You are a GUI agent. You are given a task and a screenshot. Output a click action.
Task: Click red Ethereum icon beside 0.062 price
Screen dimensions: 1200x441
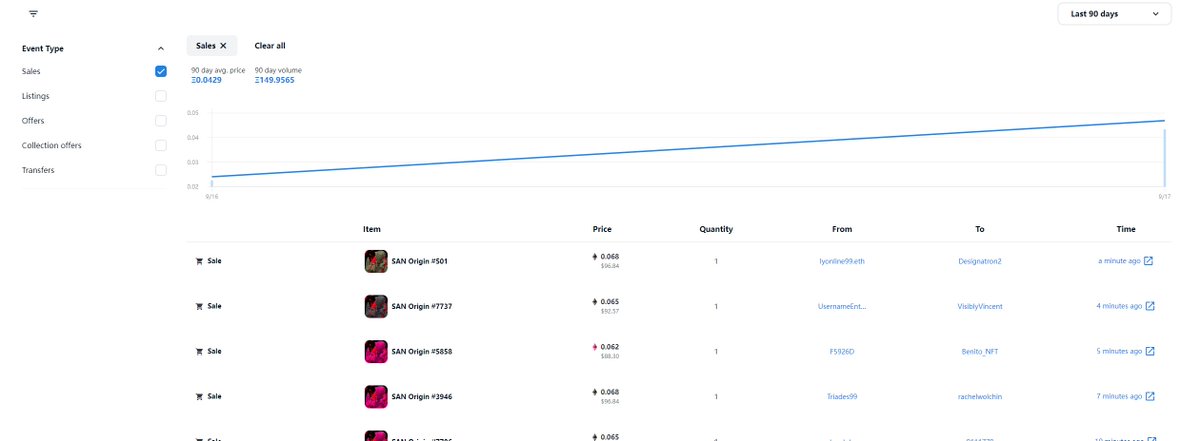click(595, 347)
